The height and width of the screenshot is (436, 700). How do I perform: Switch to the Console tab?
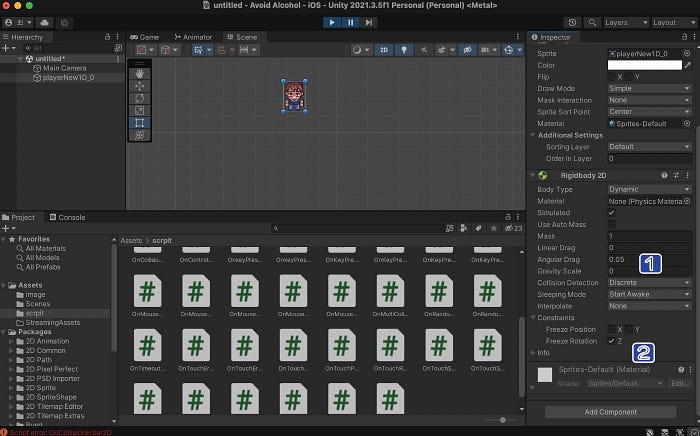pyautogui.click(x=67, y=217)
